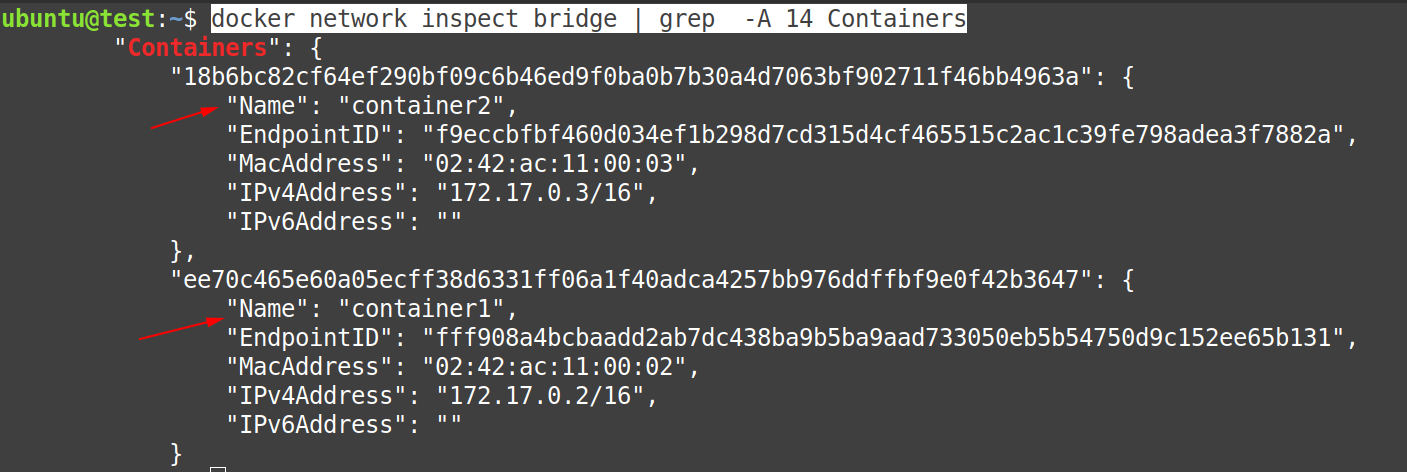Click the "container1" name value
Viewport: 1407px width, 472px height.
tap(428, 309)
